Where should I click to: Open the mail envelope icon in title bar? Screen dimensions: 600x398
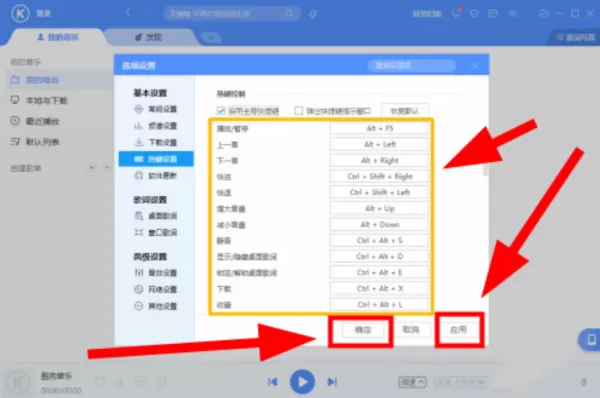tap(493, 14)
